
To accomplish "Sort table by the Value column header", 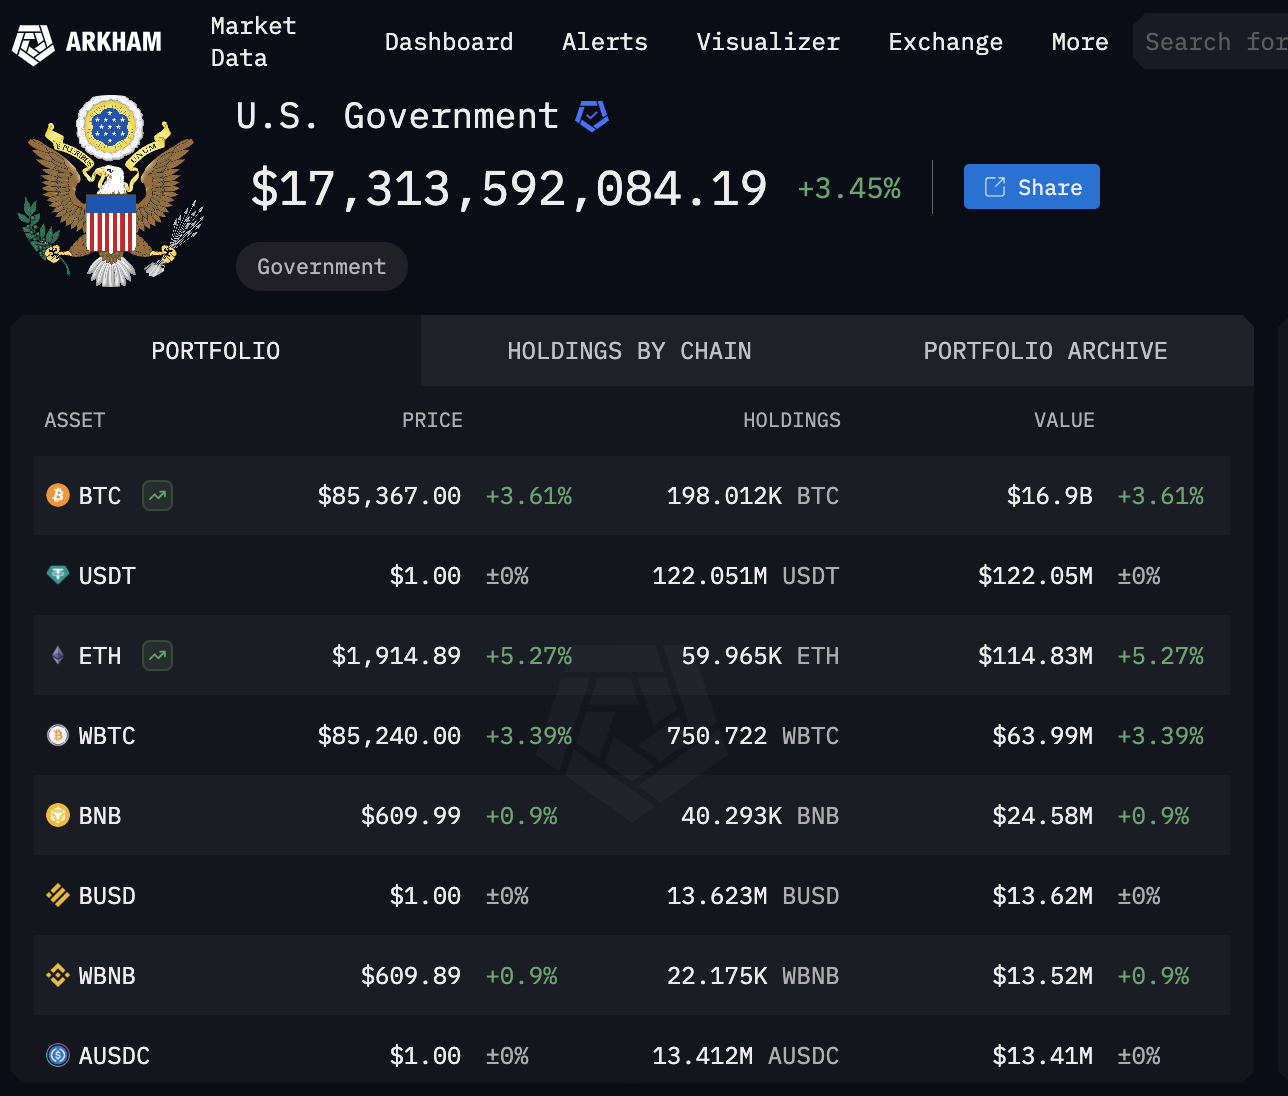I will 1064,420.
